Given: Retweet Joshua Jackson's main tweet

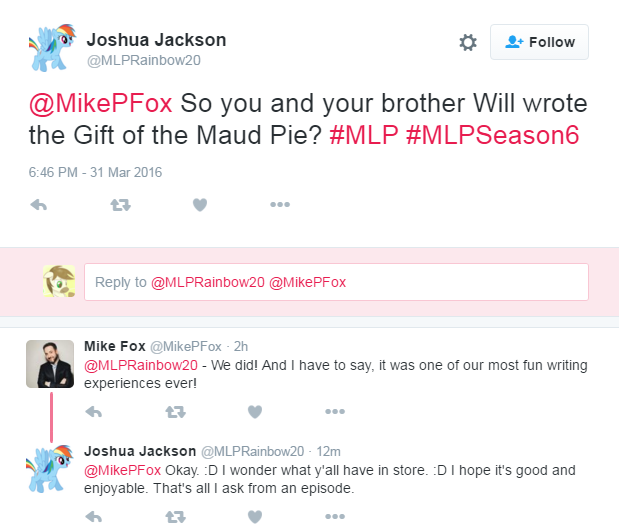Looking at the screenshot, I should [x=120, y=205].
